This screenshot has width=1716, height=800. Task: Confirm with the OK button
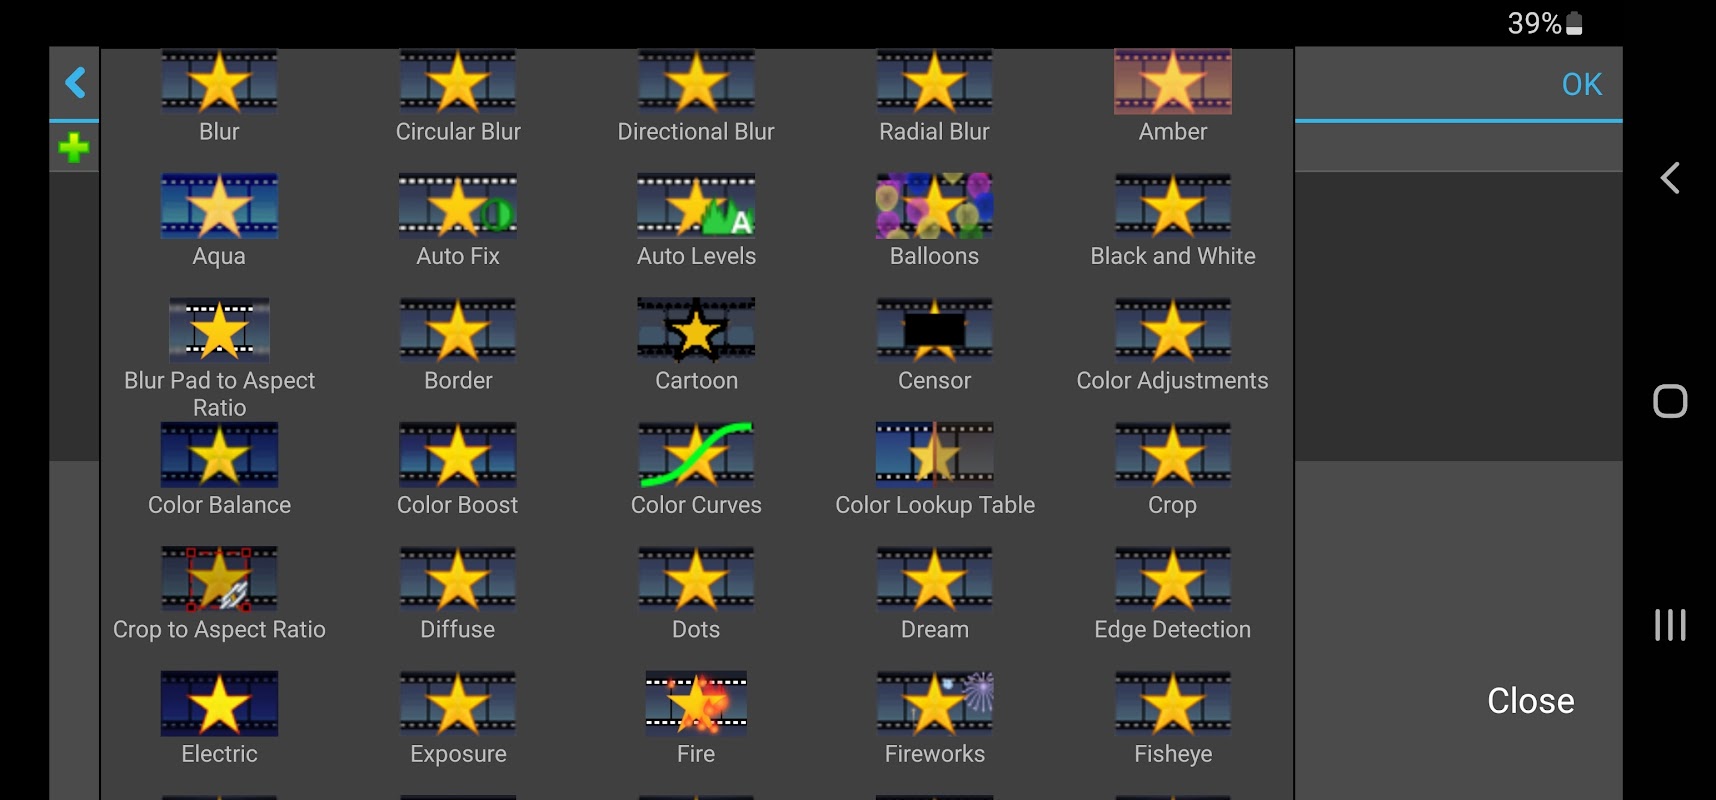pos(1582,84)
